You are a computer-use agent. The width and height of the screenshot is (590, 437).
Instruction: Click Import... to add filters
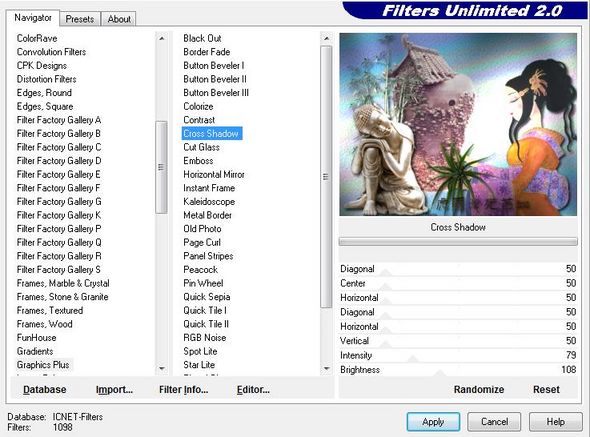click(x=114, y=390)
